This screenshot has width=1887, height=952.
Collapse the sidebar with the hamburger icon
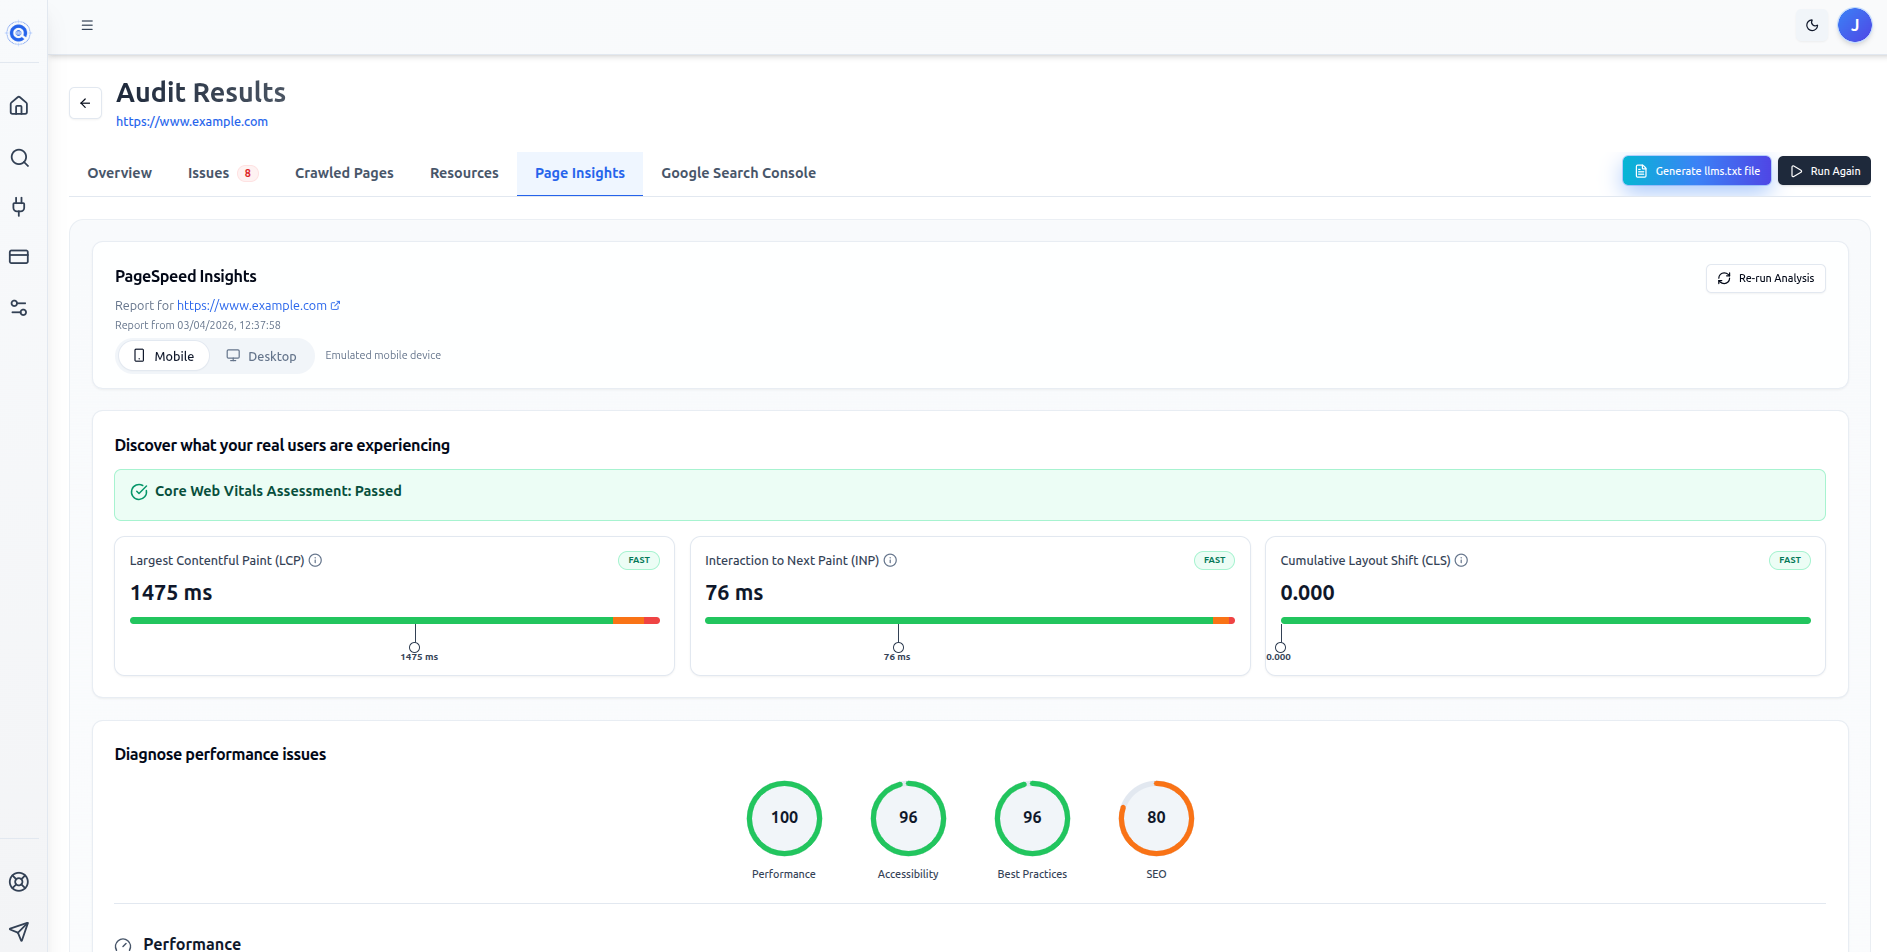pos(87,25)
